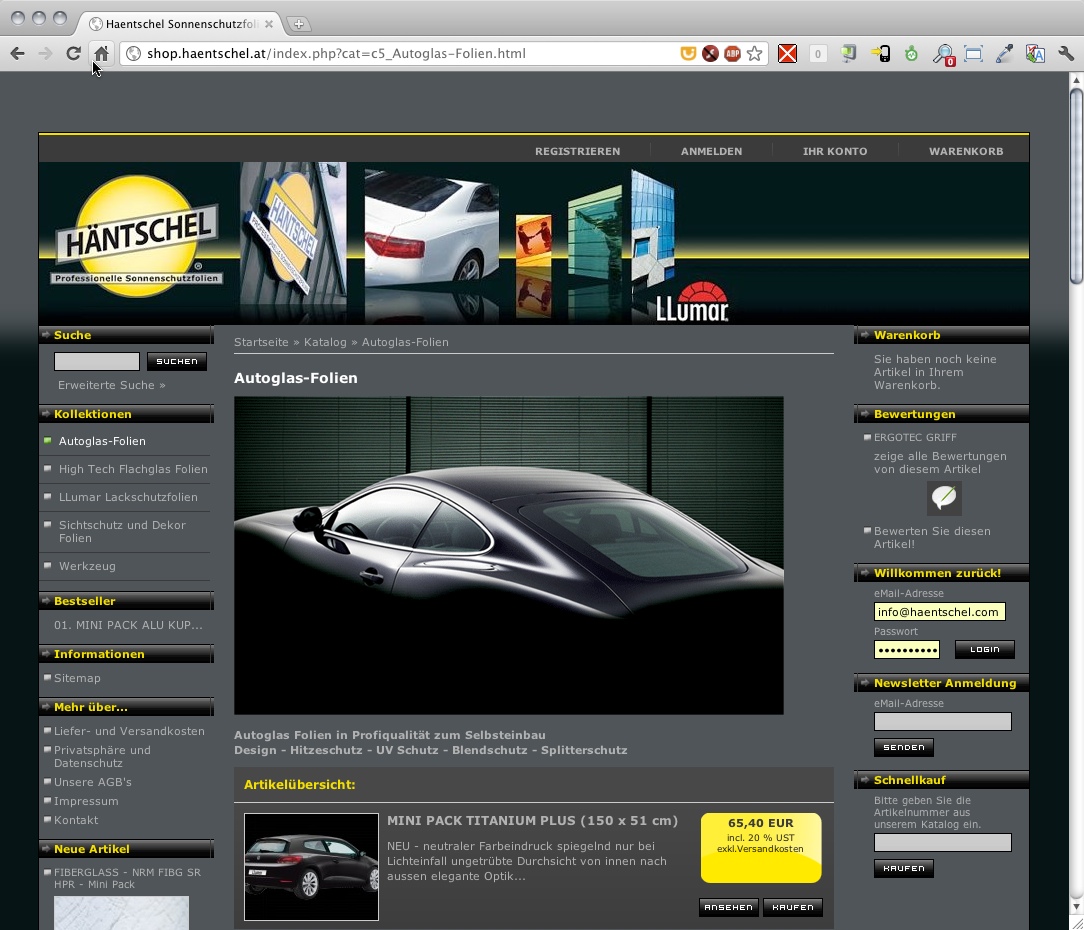The height and width of the screenshot is (930, 1084).
Task: Open LLumar Lackschutzfolien collection
Action: click(128, 497)
